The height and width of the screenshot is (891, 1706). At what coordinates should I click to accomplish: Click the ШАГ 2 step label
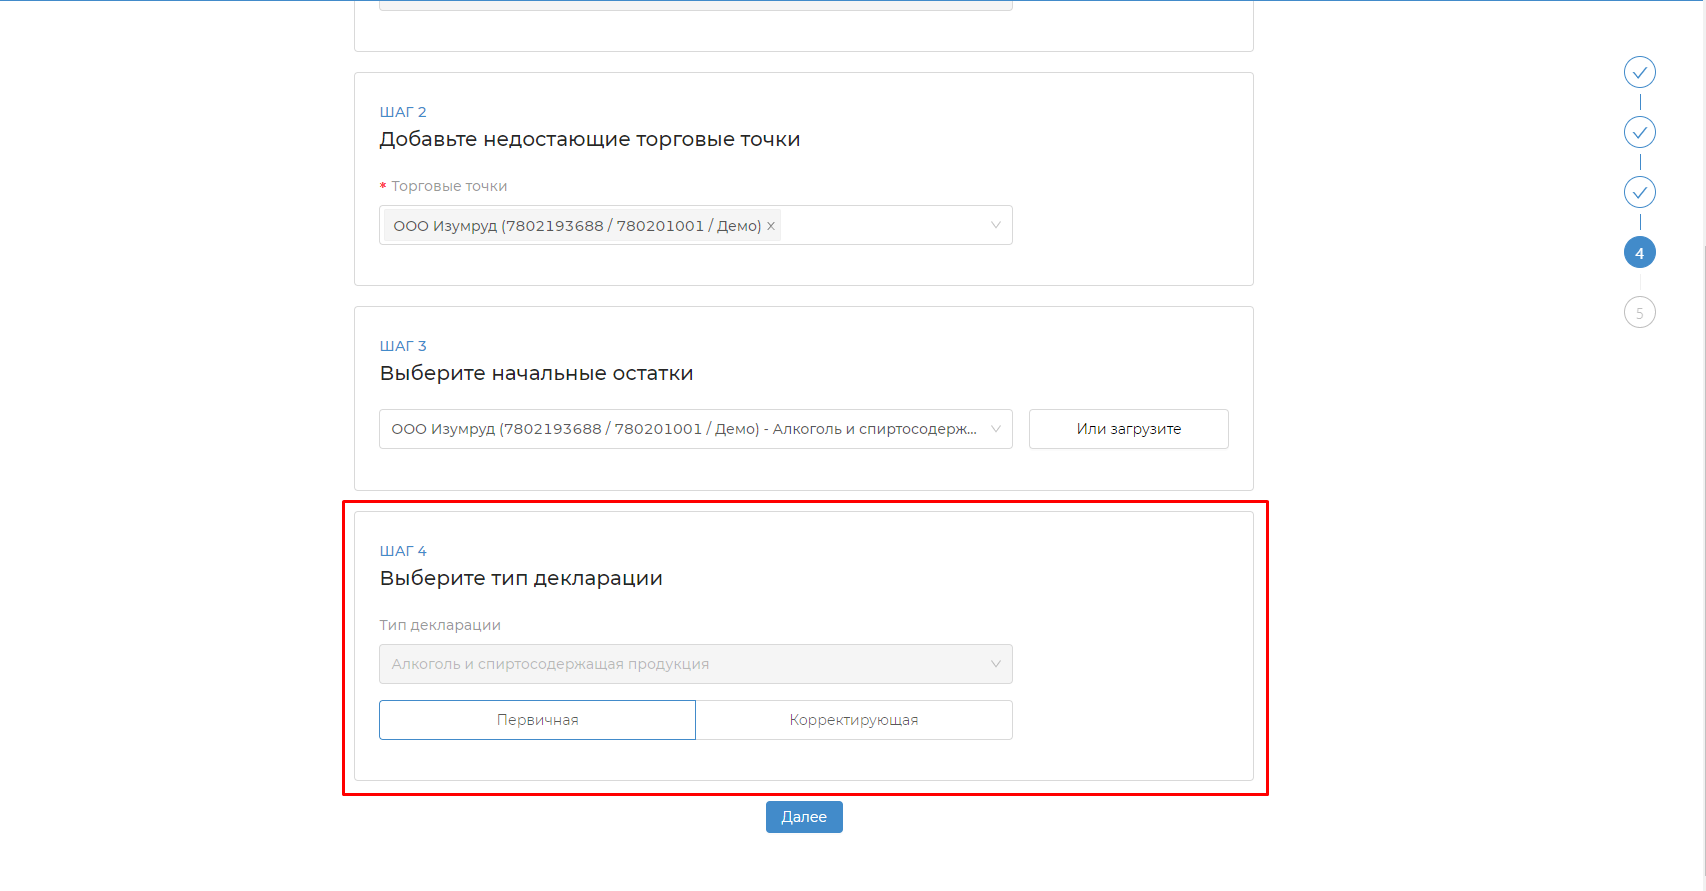(403, 112)
